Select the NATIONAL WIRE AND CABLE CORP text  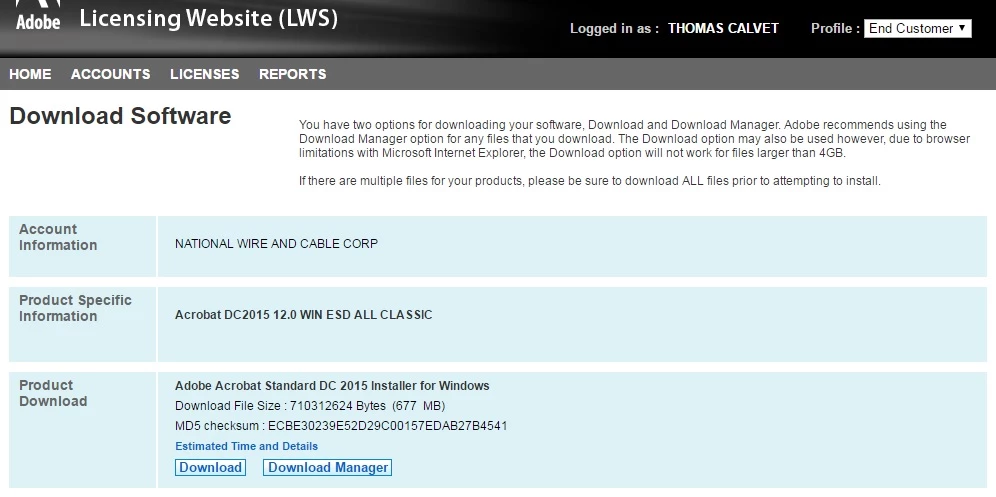[x=276, y=243]
